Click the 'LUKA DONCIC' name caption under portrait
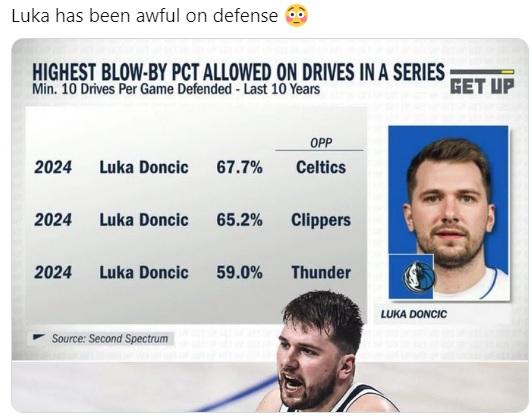Image resolution: width=532 pixels, height=418 pixels. [x=414, y=314]
